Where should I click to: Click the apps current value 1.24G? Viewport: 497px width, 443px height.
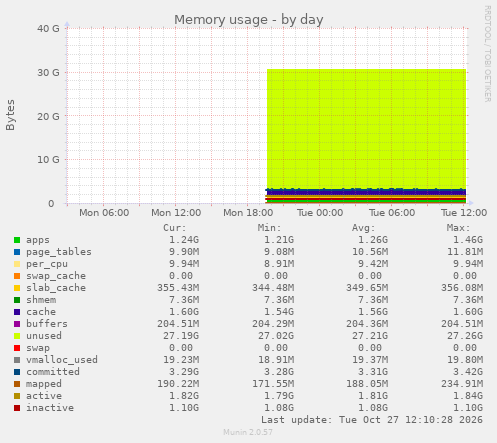(184, 240)
